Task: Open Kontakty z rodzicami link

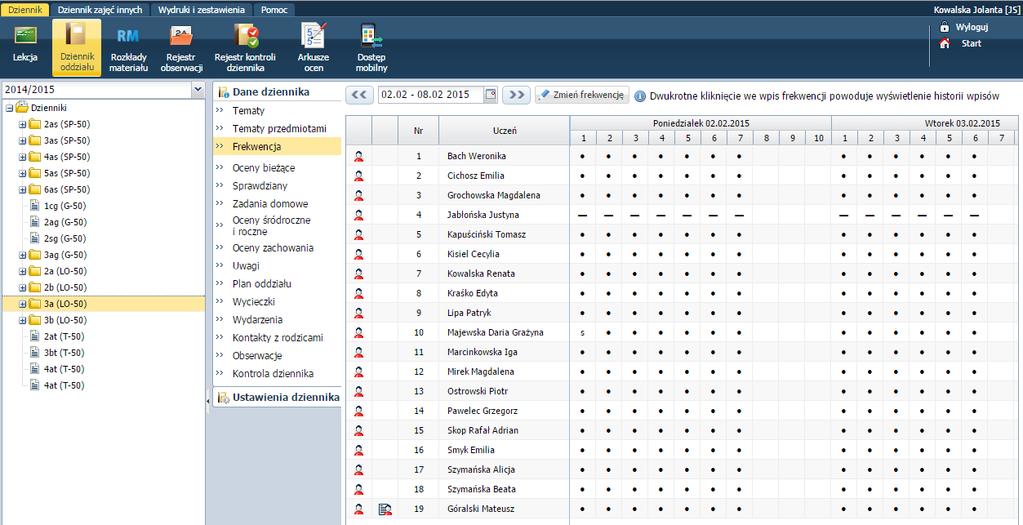Action: 278,338
